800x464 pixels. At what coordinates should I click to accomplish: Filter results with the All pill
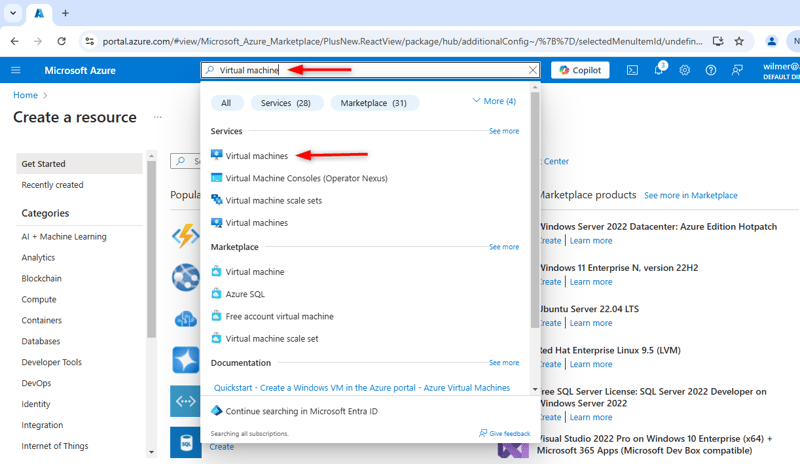tap(226, 103)
